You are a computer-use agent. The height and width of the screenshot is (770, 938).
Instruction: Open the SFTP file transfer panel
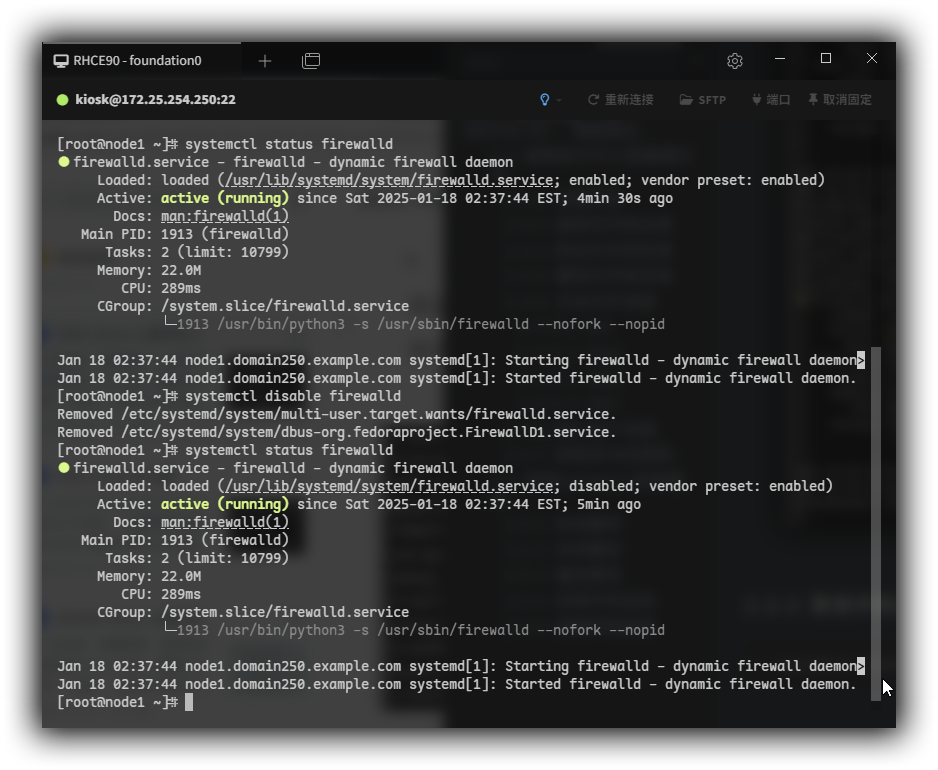click(703, 100)
